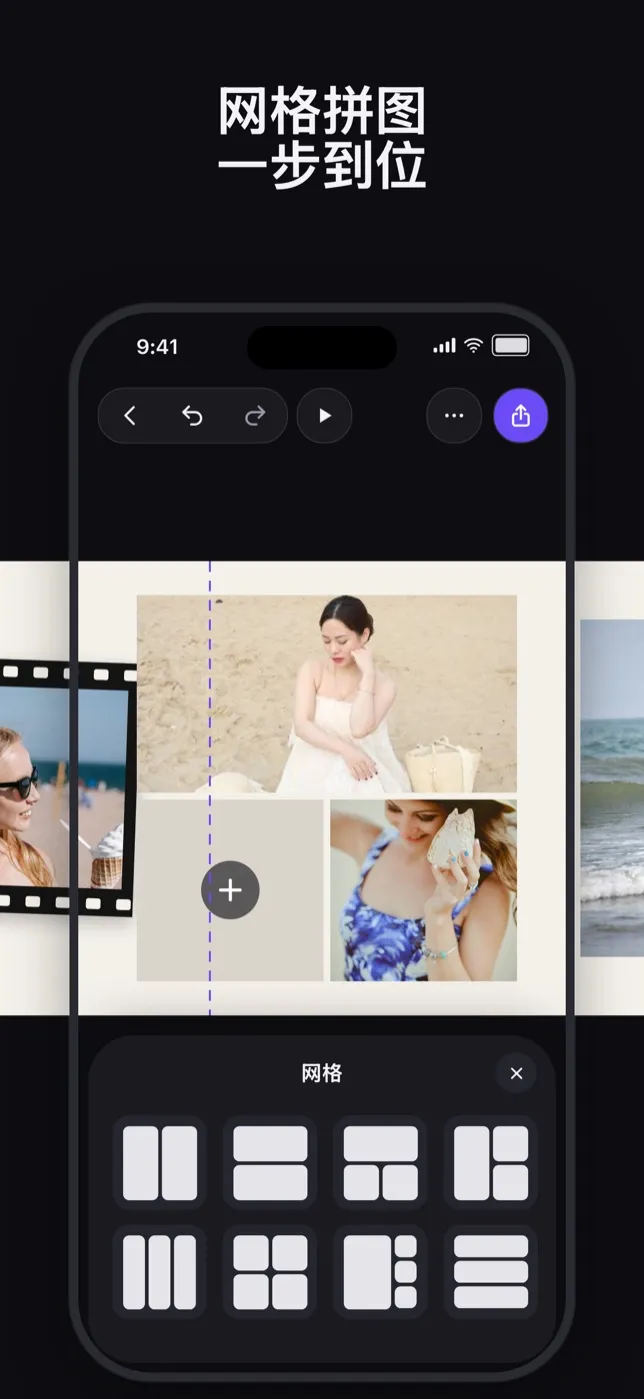Tap the ocean waves photo on the right

coord(612,788)
